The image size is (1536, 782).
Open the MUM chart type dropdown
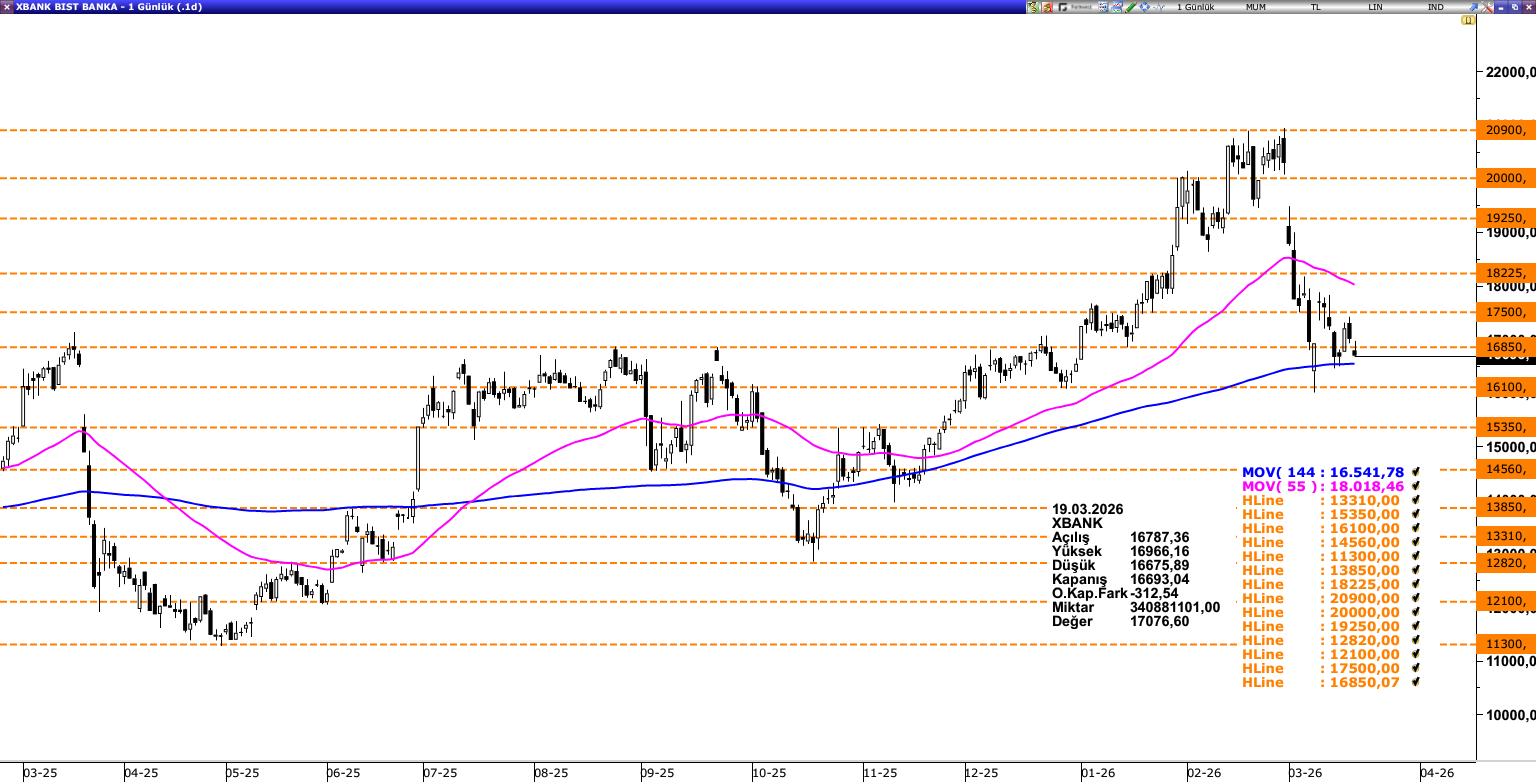pyautogui.click(x=1255, y=7)
